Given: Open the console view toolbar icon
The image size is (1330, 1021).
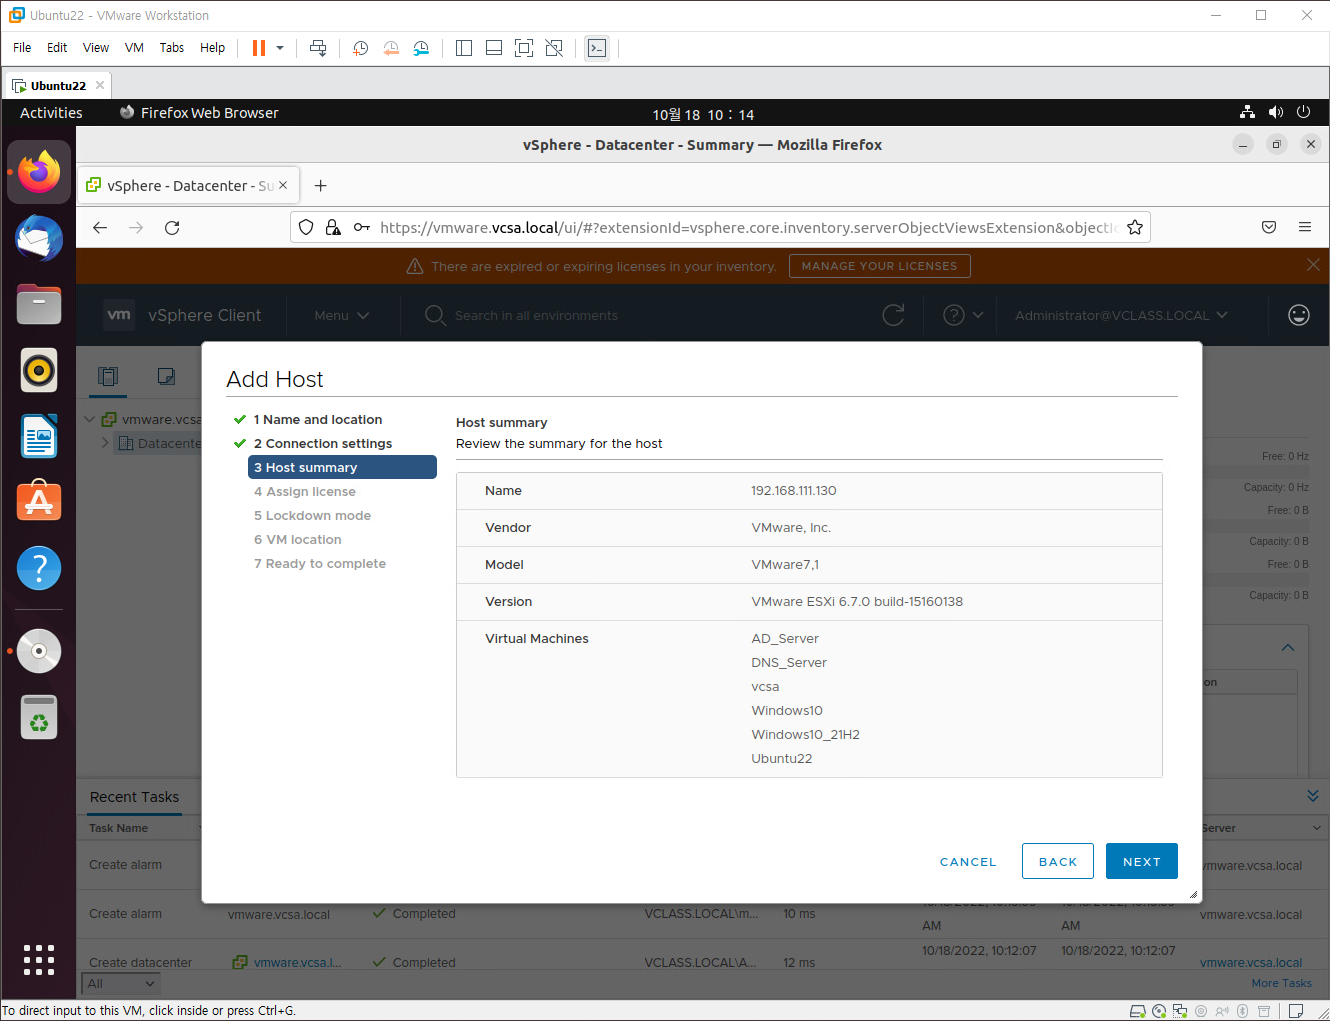Looking at the screenshot, I should (x=597, y=48).
